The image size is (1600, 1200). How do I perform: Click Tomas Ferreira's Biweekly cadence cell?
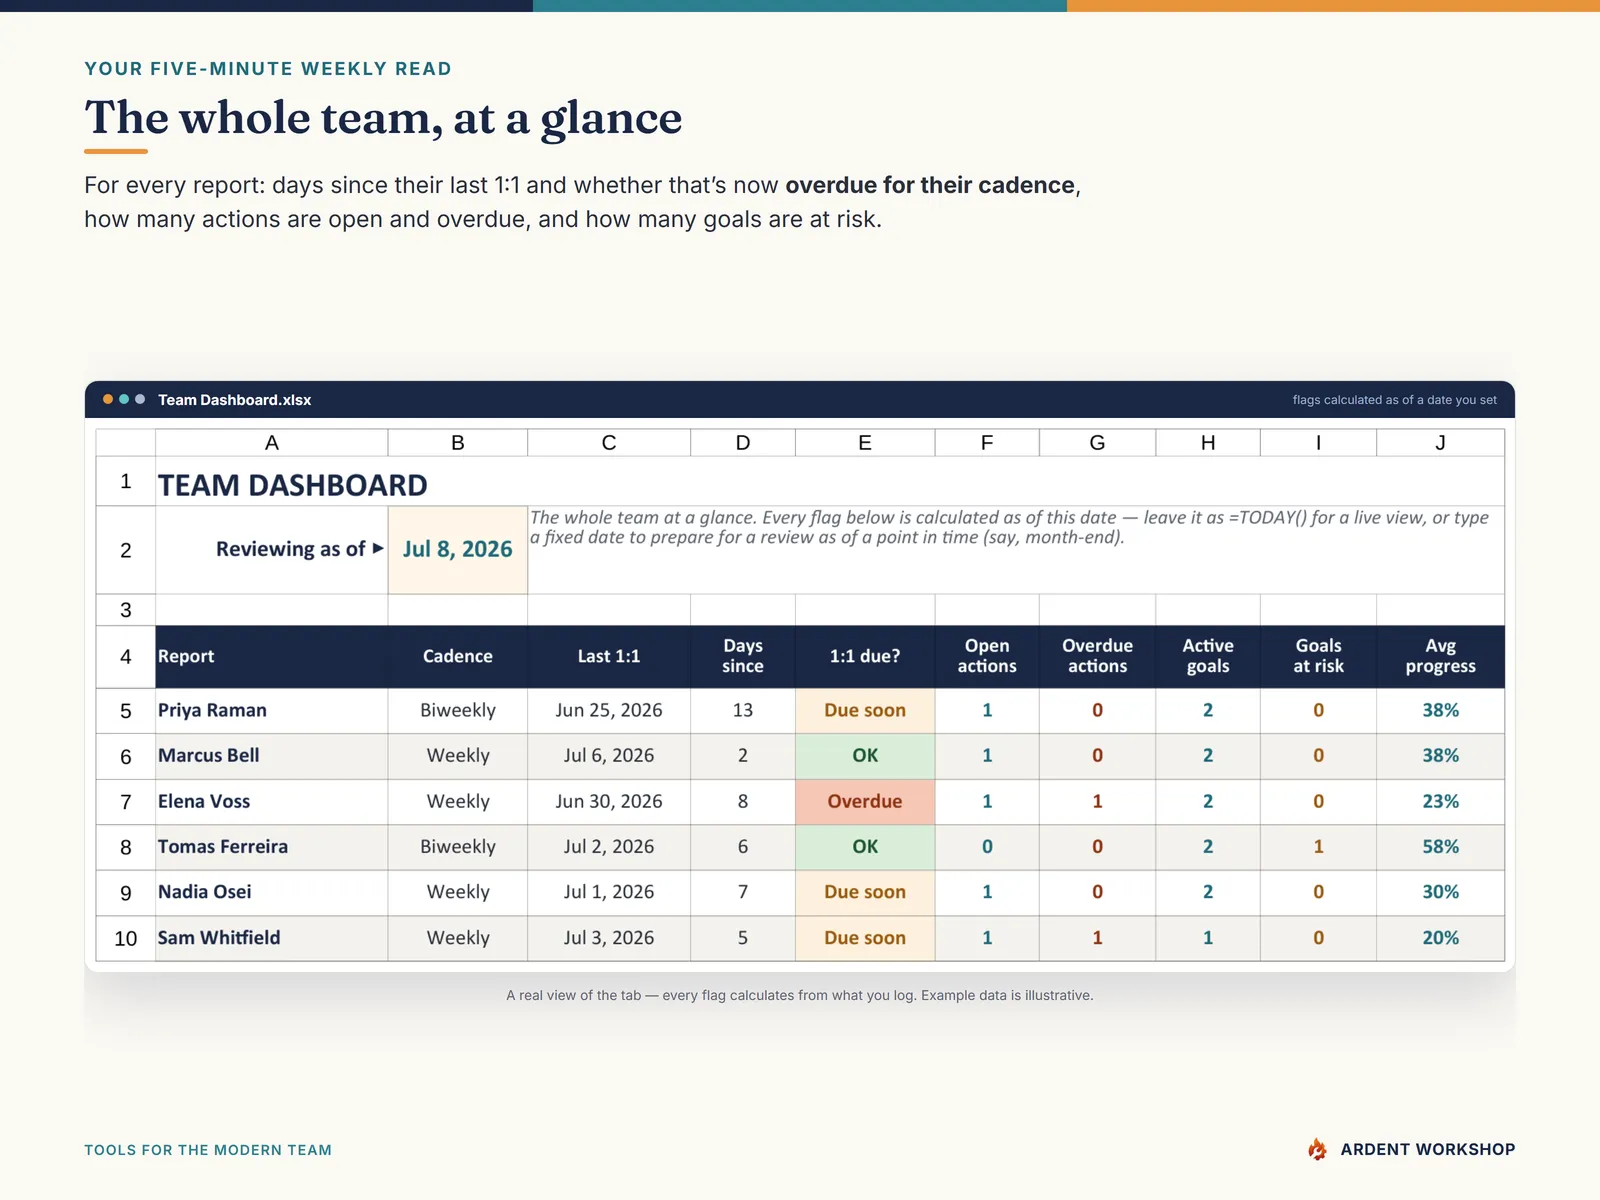pyautogui.click(x=458, y=847)
